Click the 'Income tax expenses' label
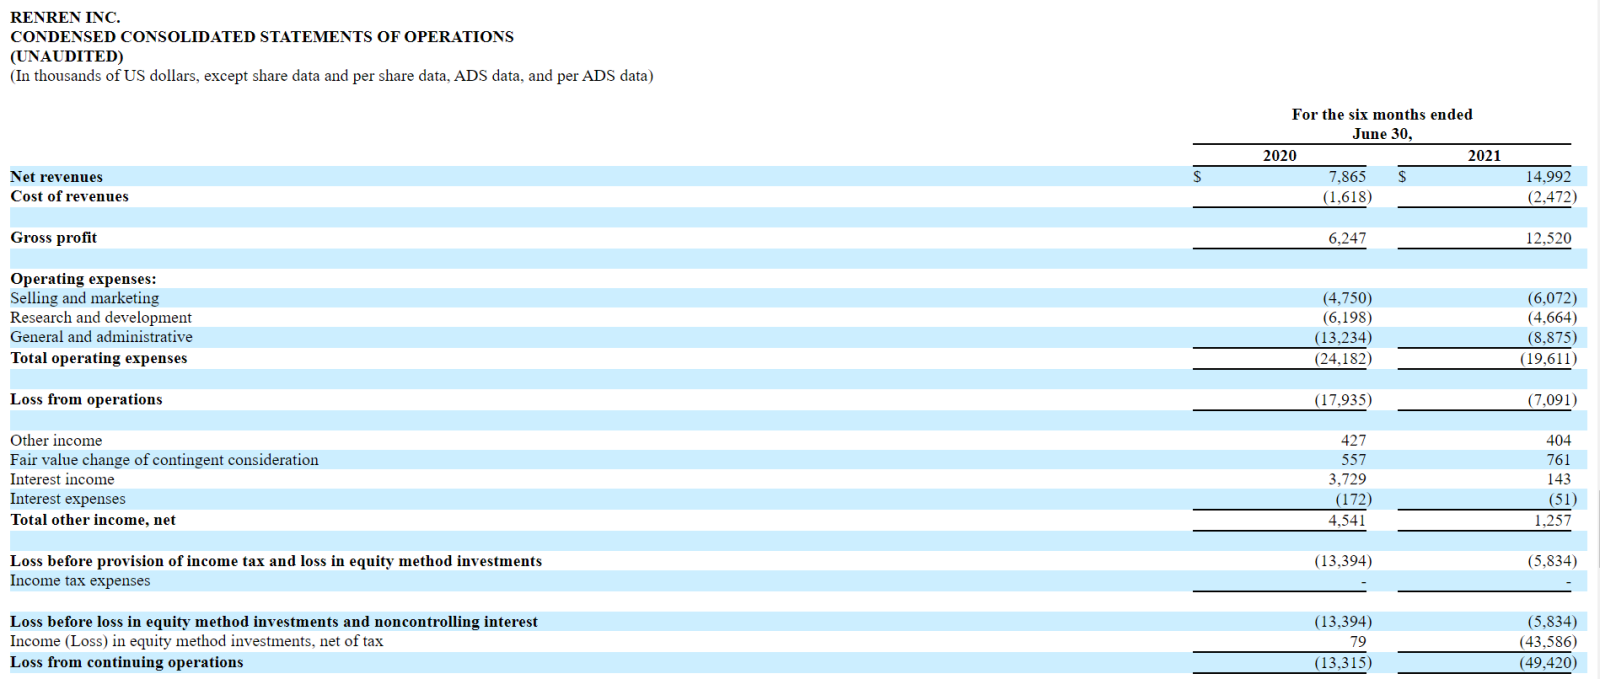 (x=80, y=581)
